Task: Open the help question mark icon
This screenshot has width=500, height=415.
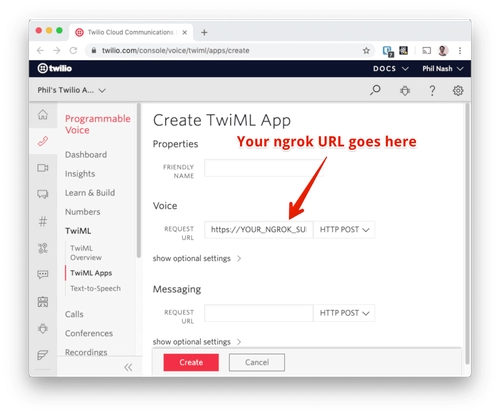Action: (x=432, y=90)
